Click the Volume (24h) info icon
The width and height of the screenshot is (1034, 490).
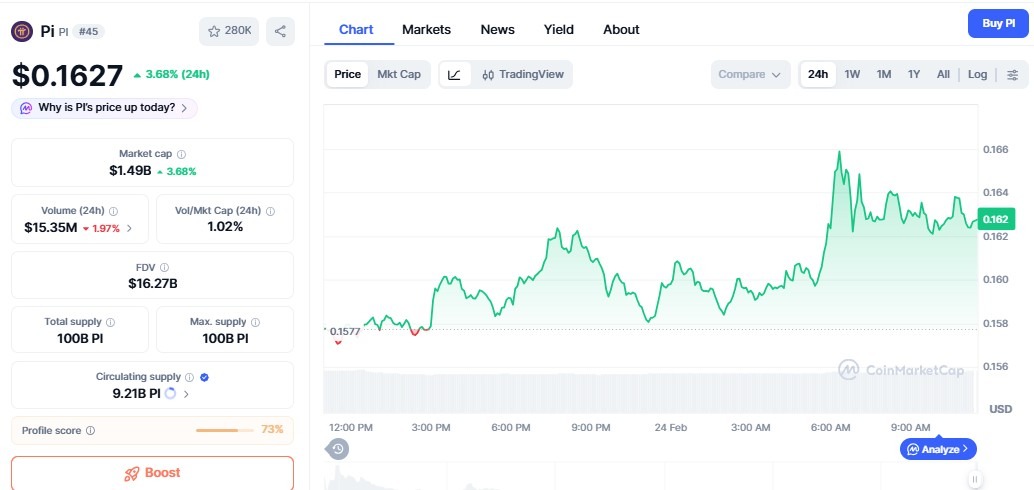[113, 212]
